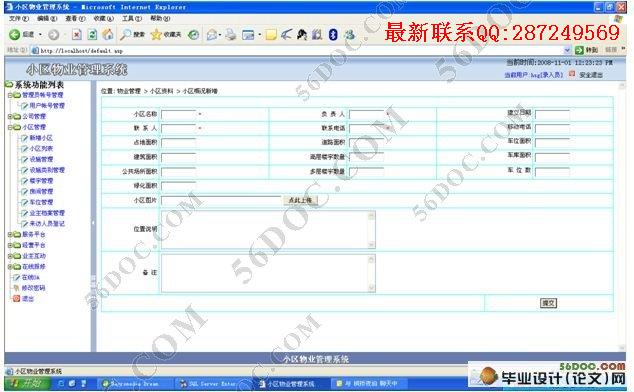Open the 查看 menu
The image size is (634, 392).
pyautogui.click(x=75, y=19)
